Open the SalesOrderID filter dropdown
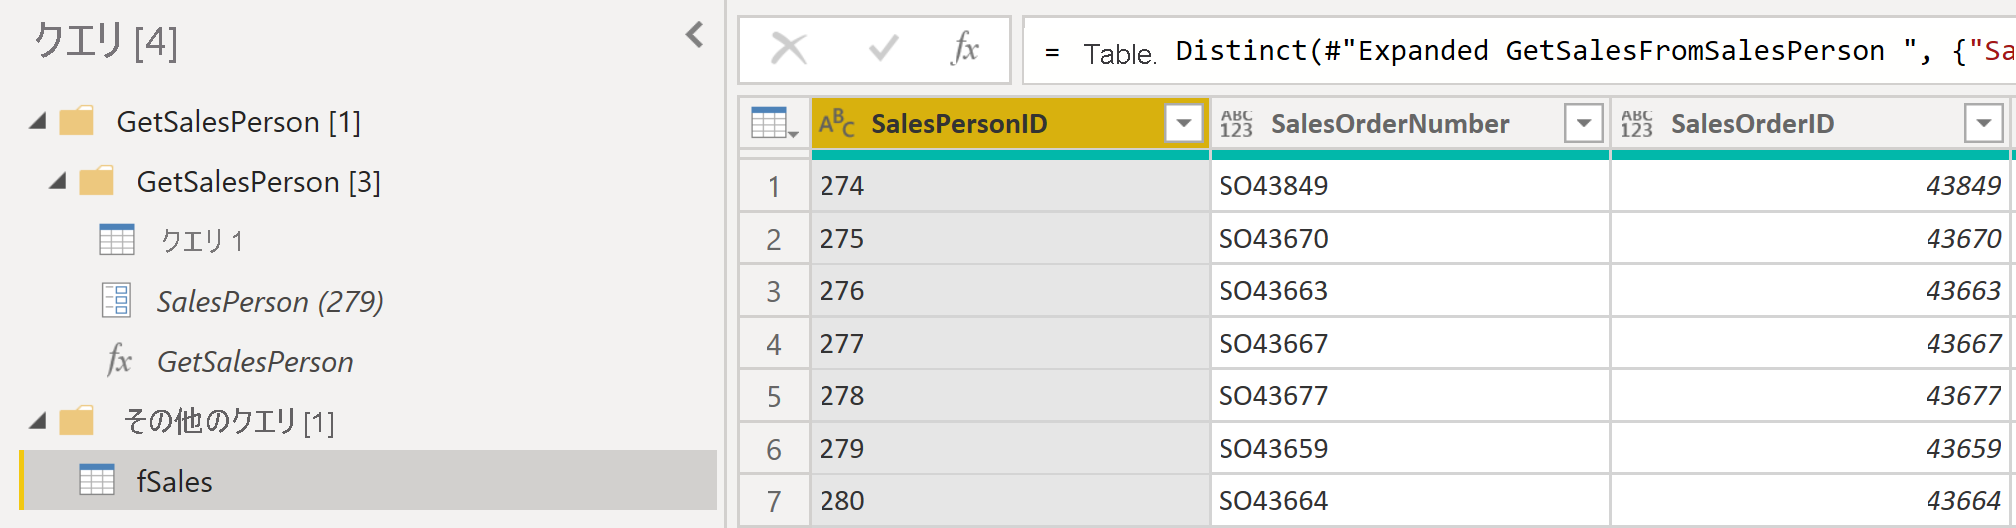This screenshot has width=2016, height=528. (1984, 124)
